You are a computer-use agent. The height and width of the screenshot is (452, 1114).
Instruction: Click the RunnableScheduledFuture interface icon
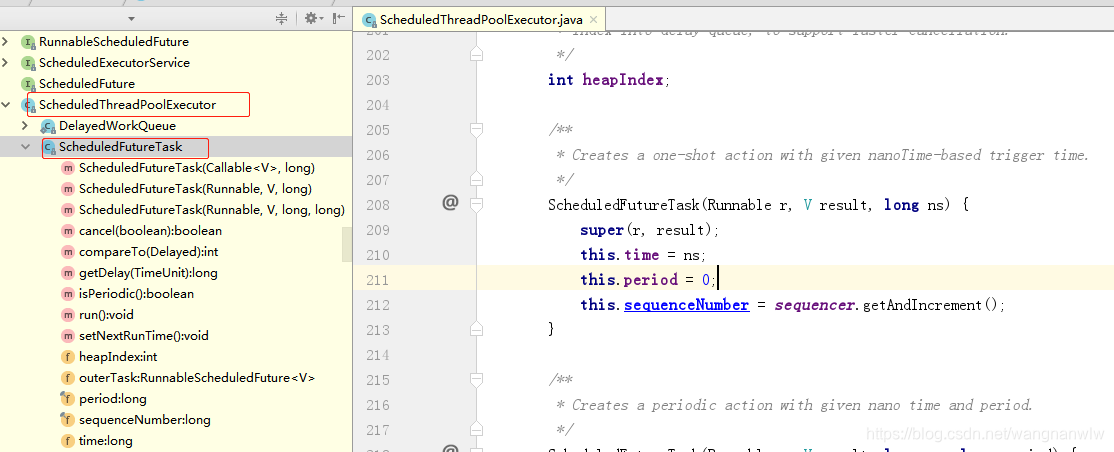[x=28, y=43]
